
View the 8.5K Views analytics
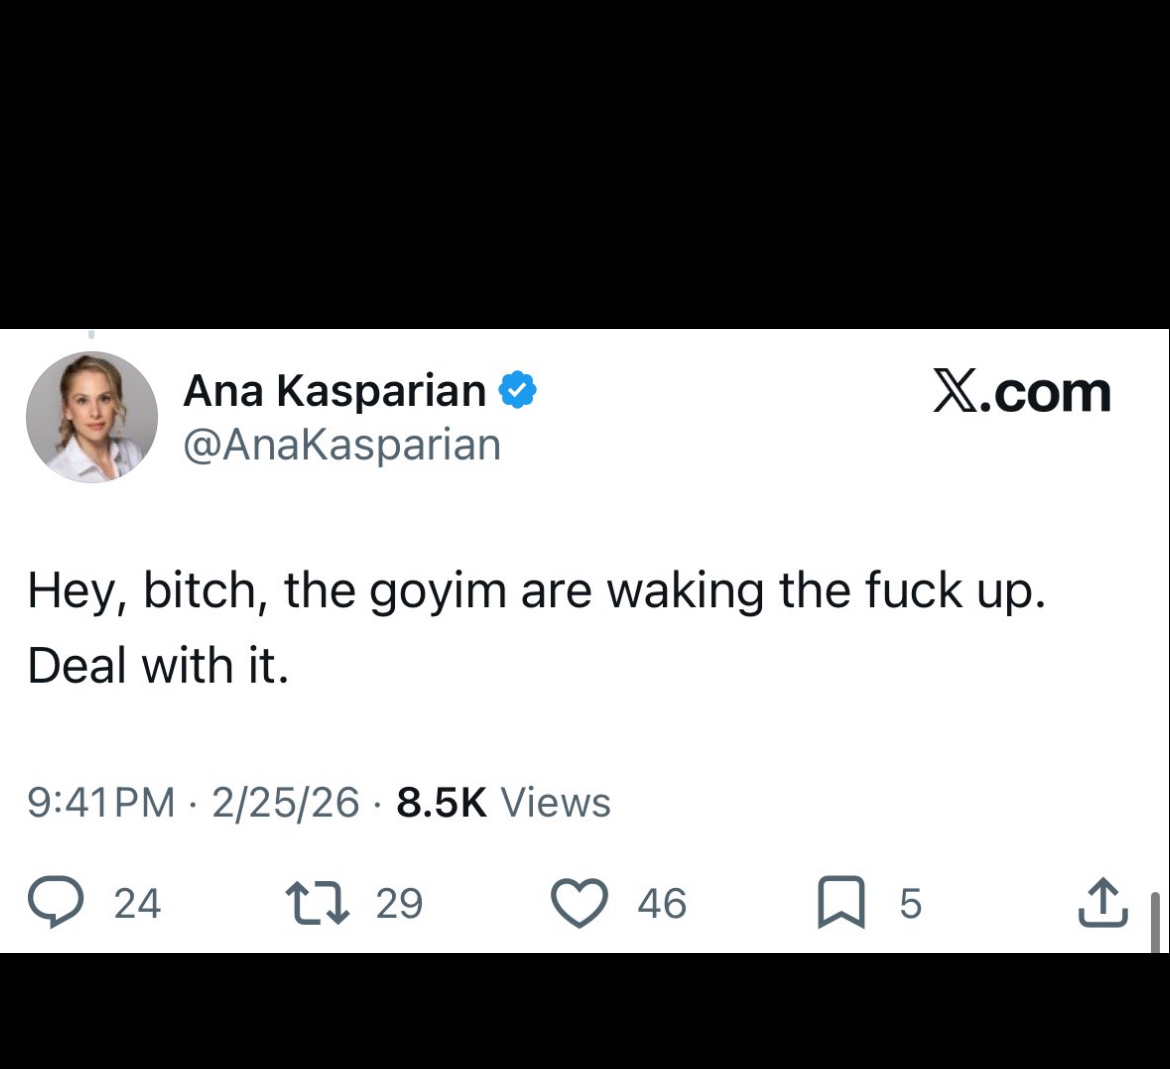coord(503,802)
